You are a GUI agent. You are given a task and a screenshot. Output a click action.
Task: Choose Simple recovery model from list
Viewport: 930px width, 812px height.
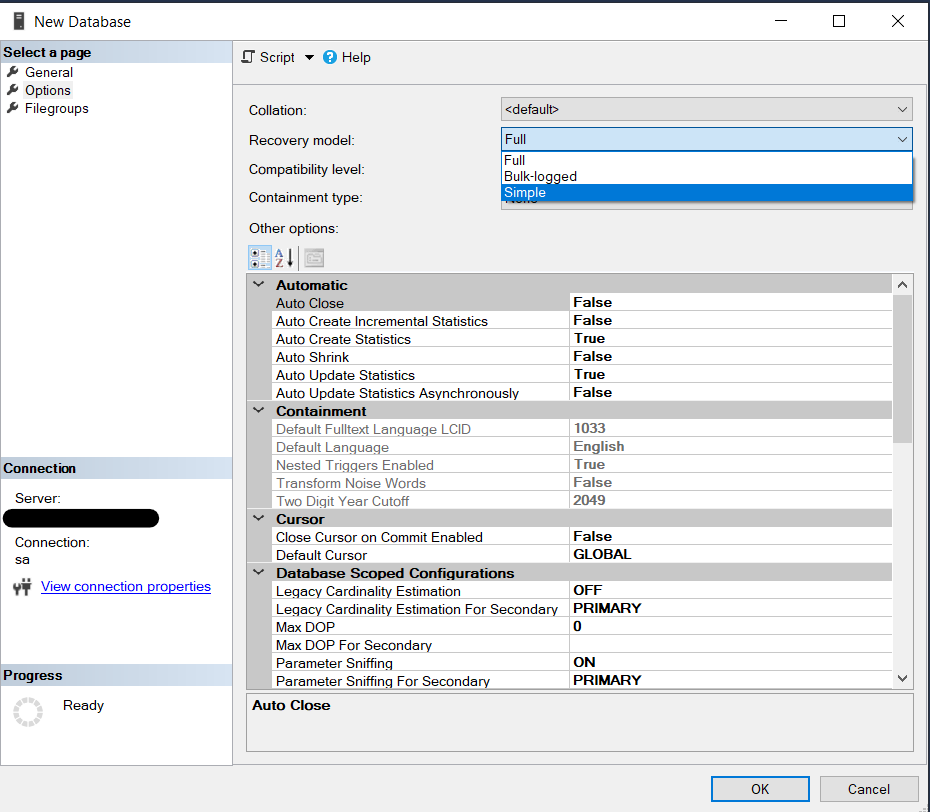click(525, 193)
